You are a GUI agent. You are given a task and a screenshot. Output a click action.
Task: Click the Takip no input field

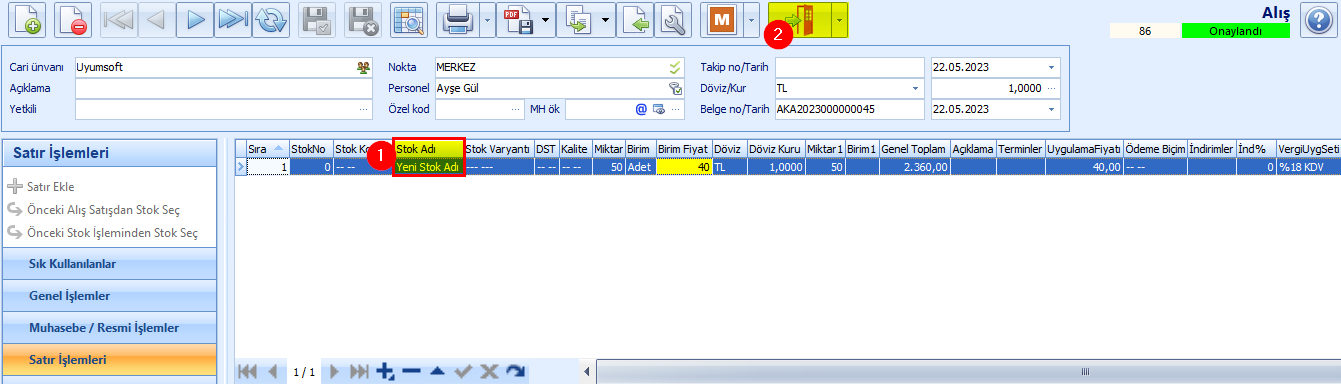click(849, 67)
